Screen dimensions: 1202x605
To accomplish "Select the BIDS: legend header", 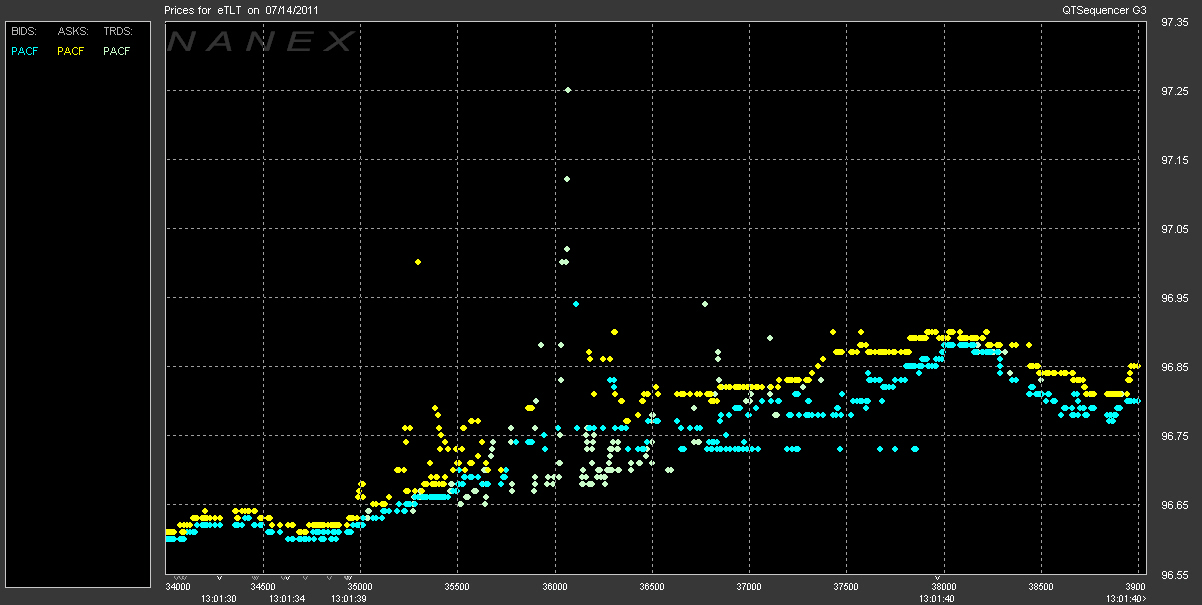I will [23, 33].
